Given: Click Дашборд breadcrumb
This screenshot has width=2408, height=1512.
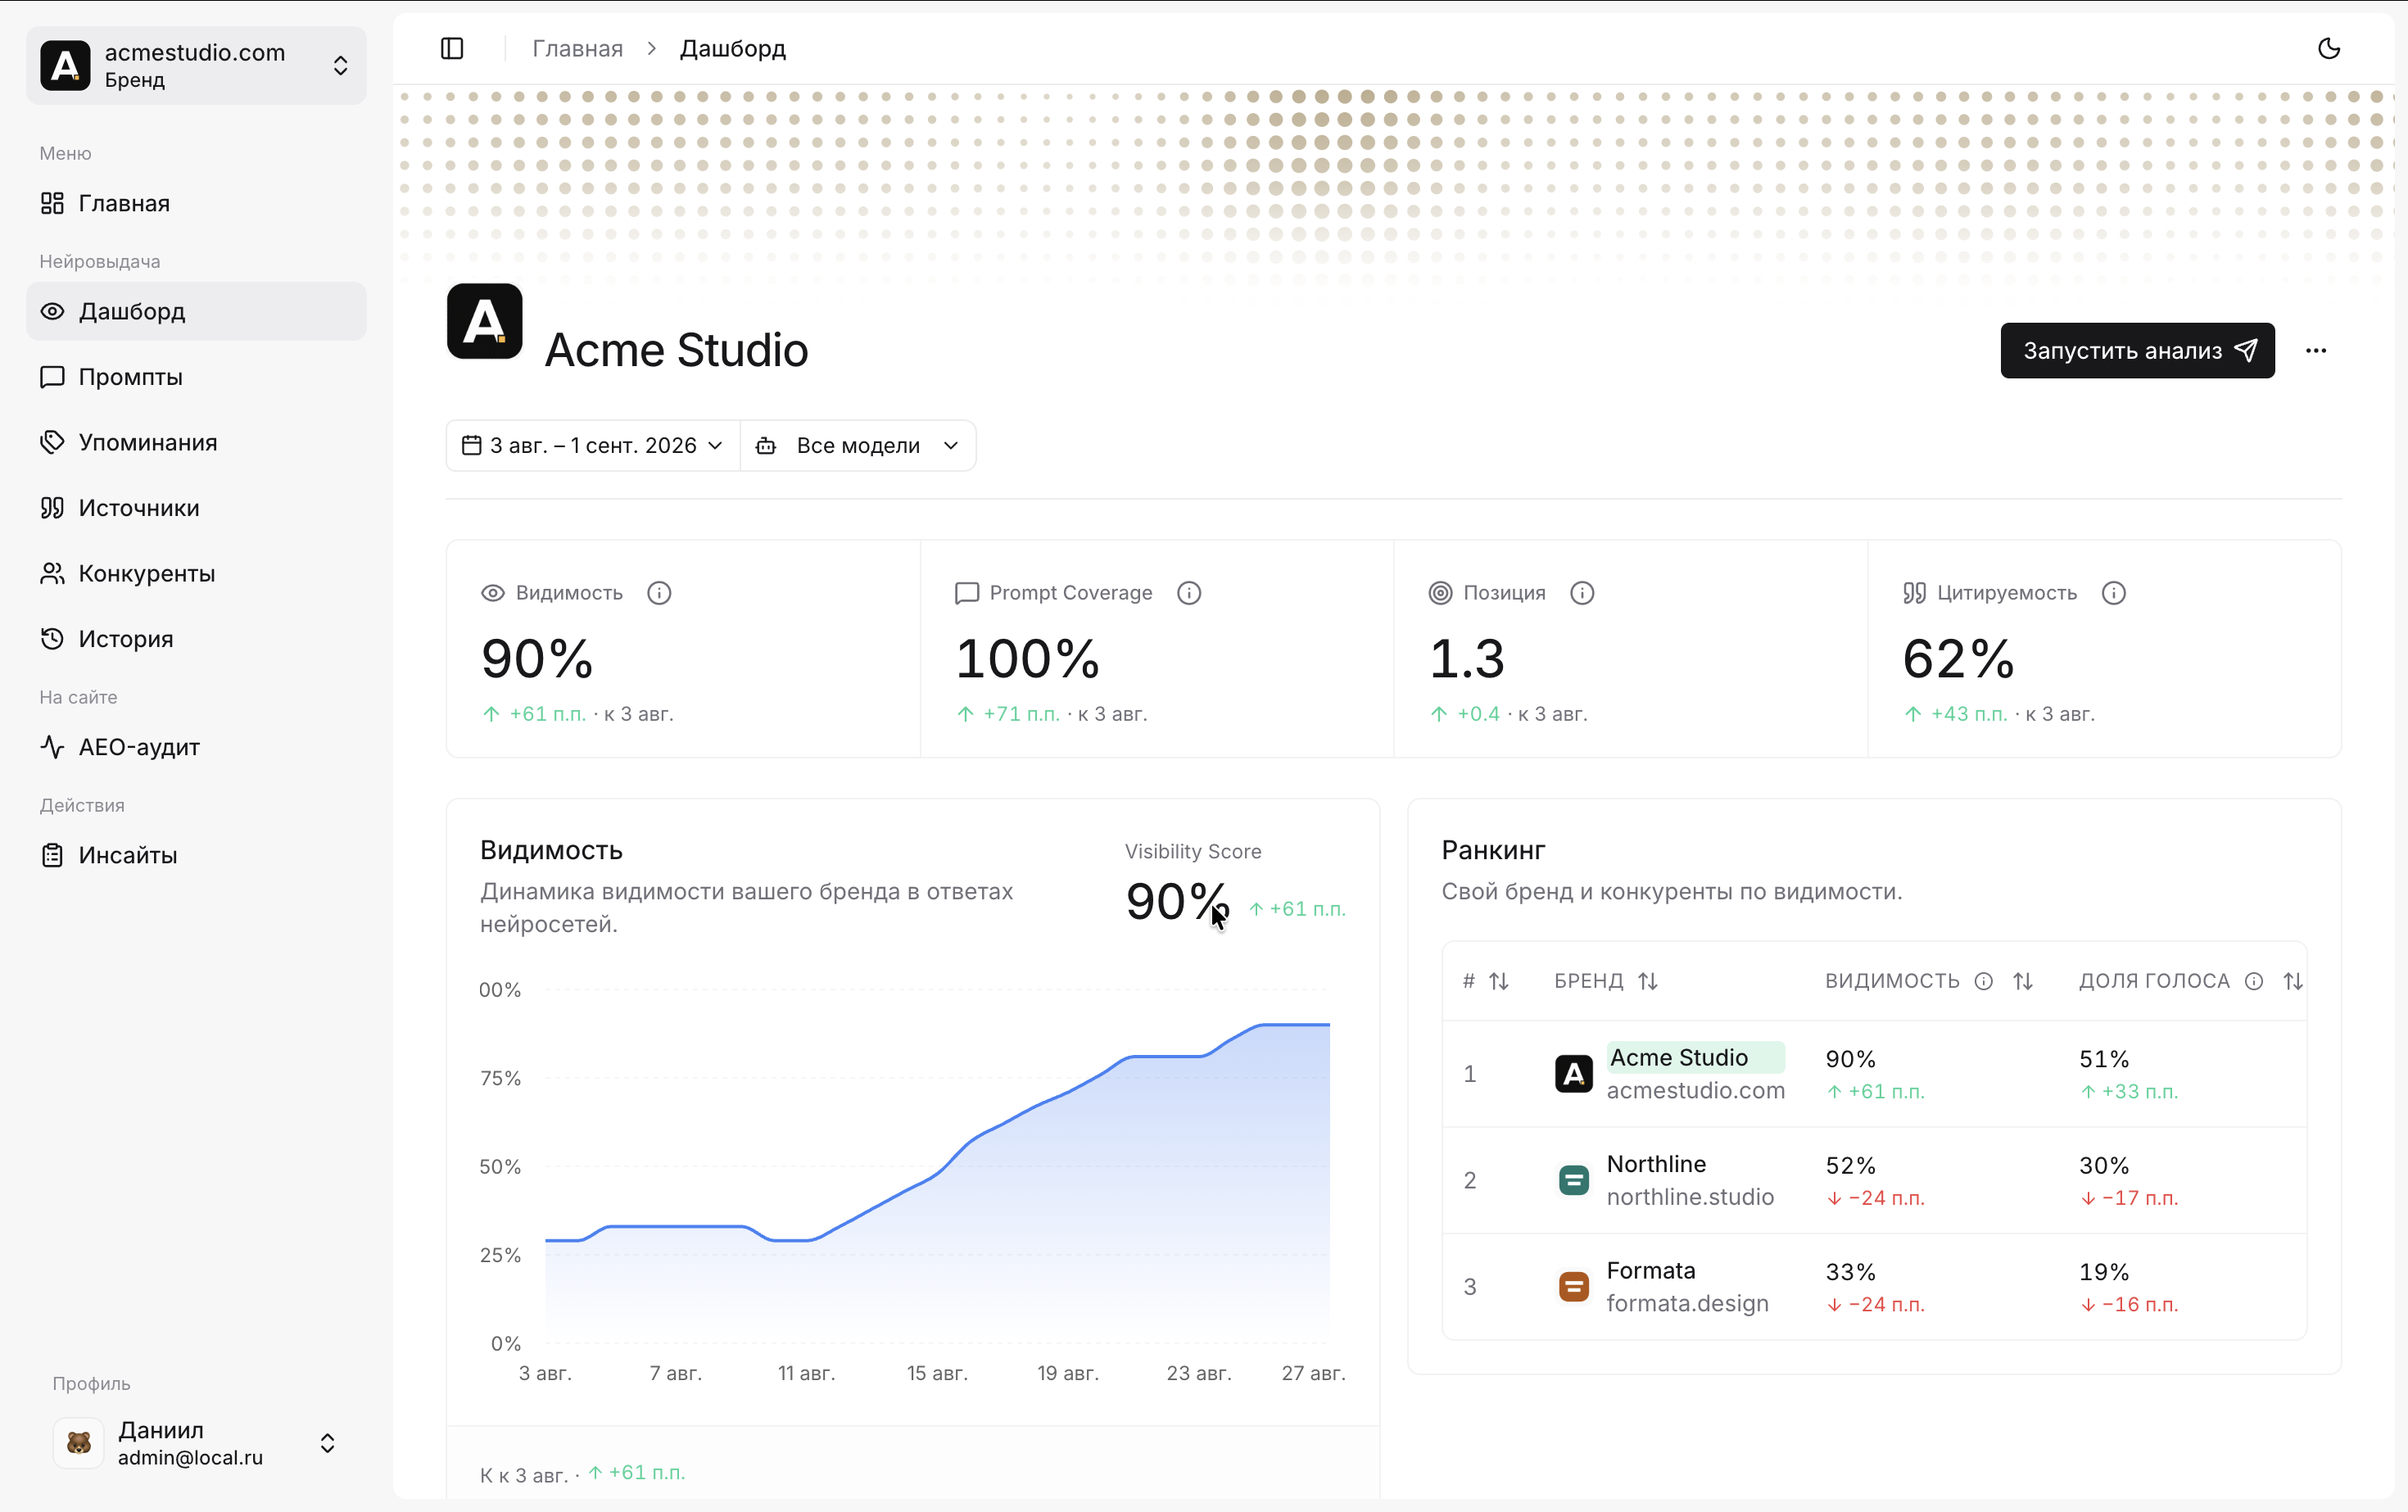Looking at the screenshot, I should point(733,48).
